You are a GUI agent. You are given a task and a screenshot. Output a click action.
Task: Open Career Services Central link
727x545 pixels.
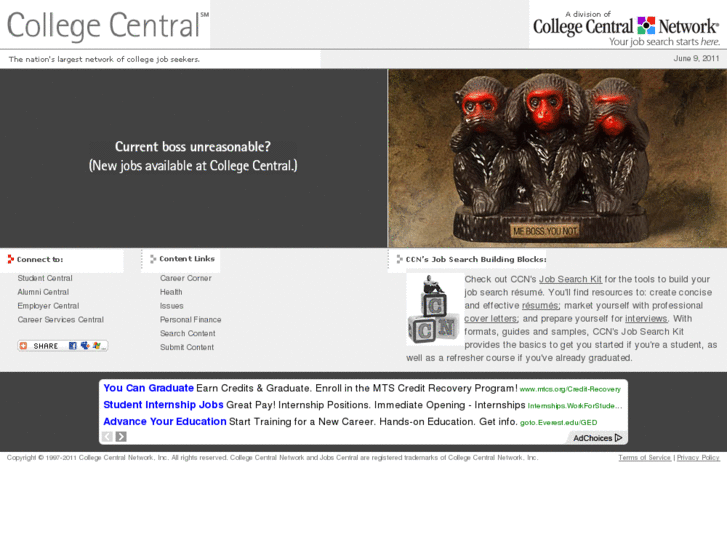(61, 320)
